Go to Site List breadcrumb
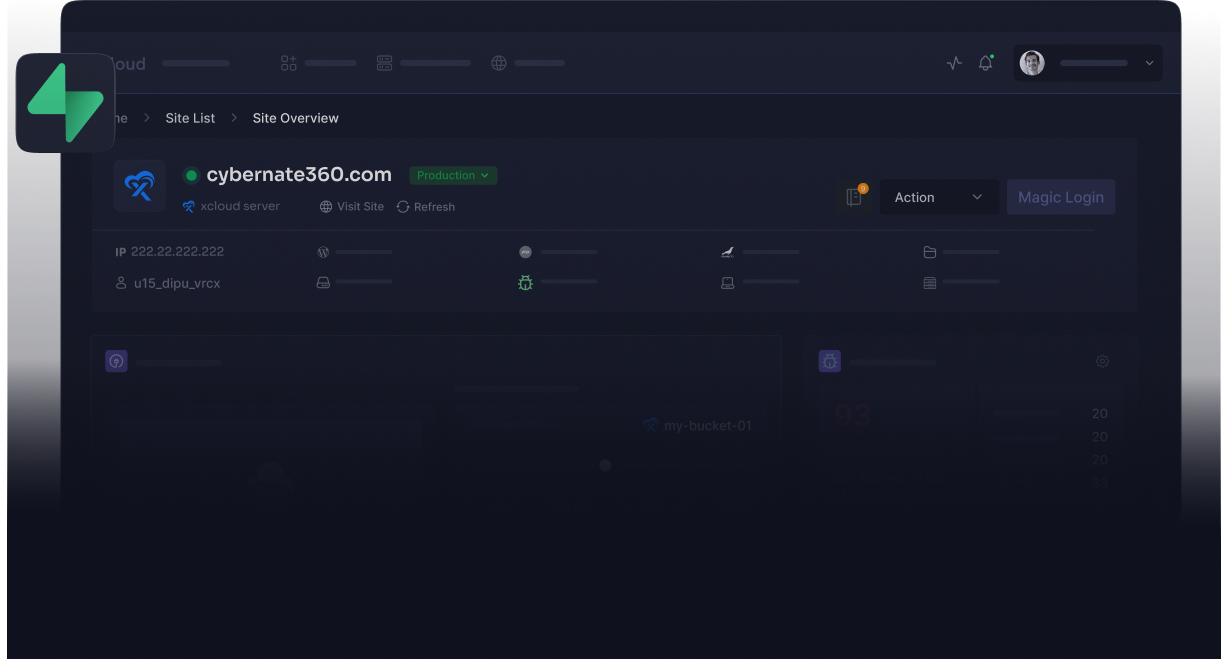This screenshot has height=659, width=1222. 190,118
